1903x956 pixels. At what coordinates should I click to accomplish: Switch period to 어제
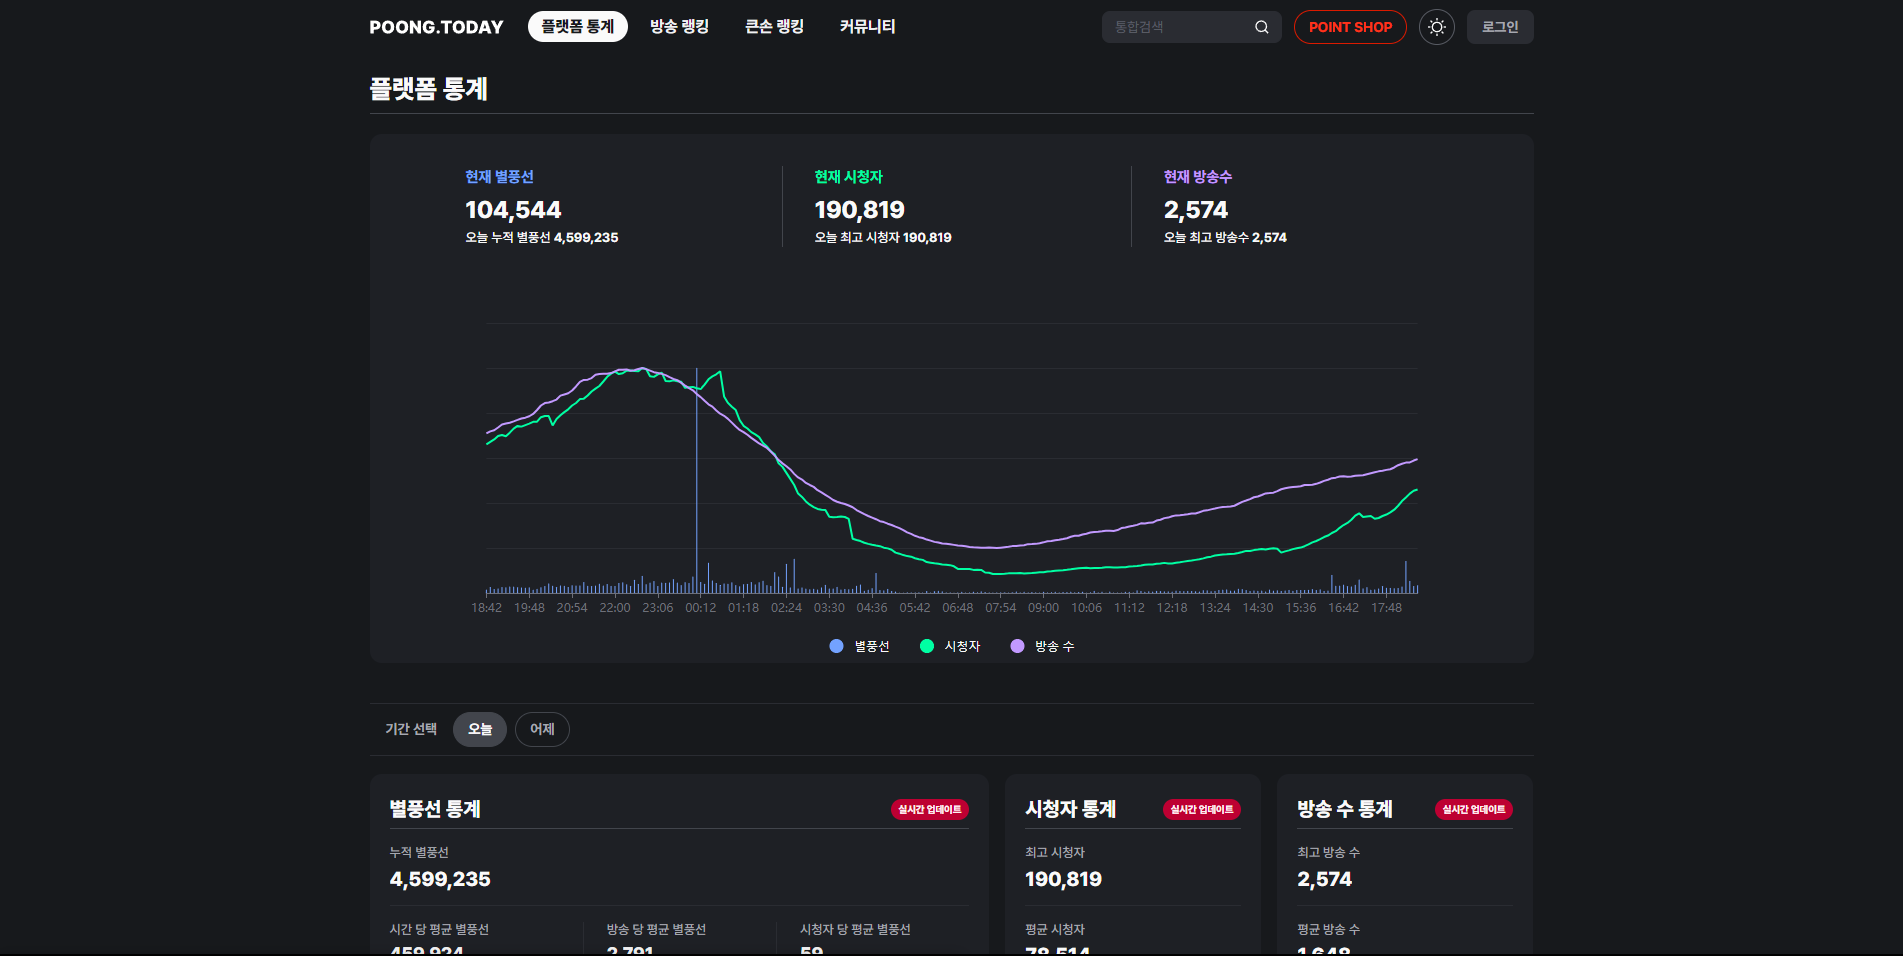pos(542,729)
